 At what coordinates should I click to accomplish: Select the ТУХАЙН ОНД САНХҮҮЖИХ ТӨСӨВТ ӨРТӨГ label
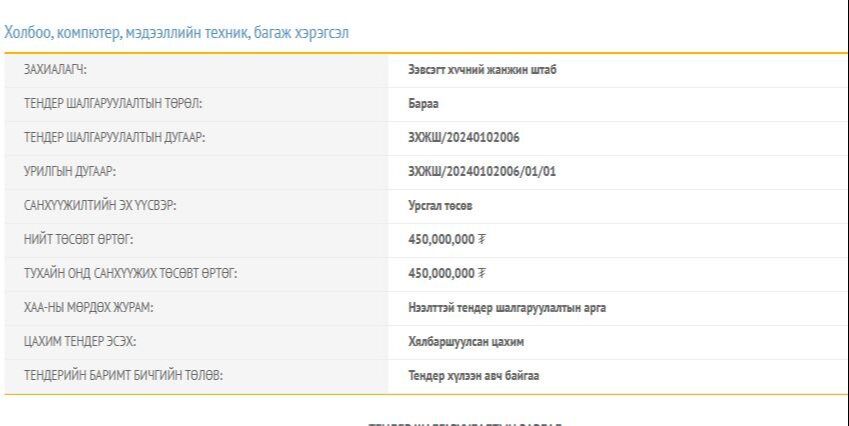(x=130, y=274)
